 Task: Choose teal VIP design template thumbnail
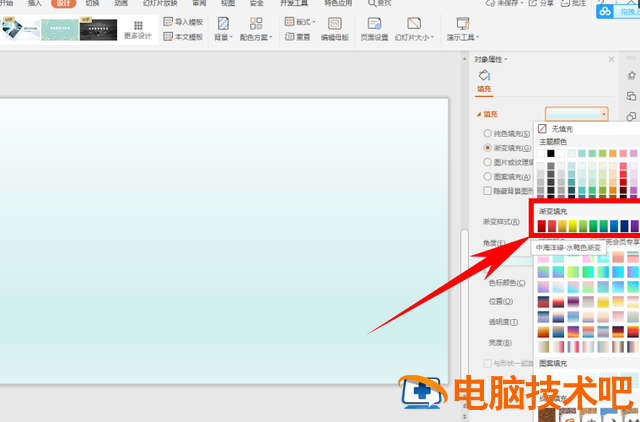coord(60,29)
